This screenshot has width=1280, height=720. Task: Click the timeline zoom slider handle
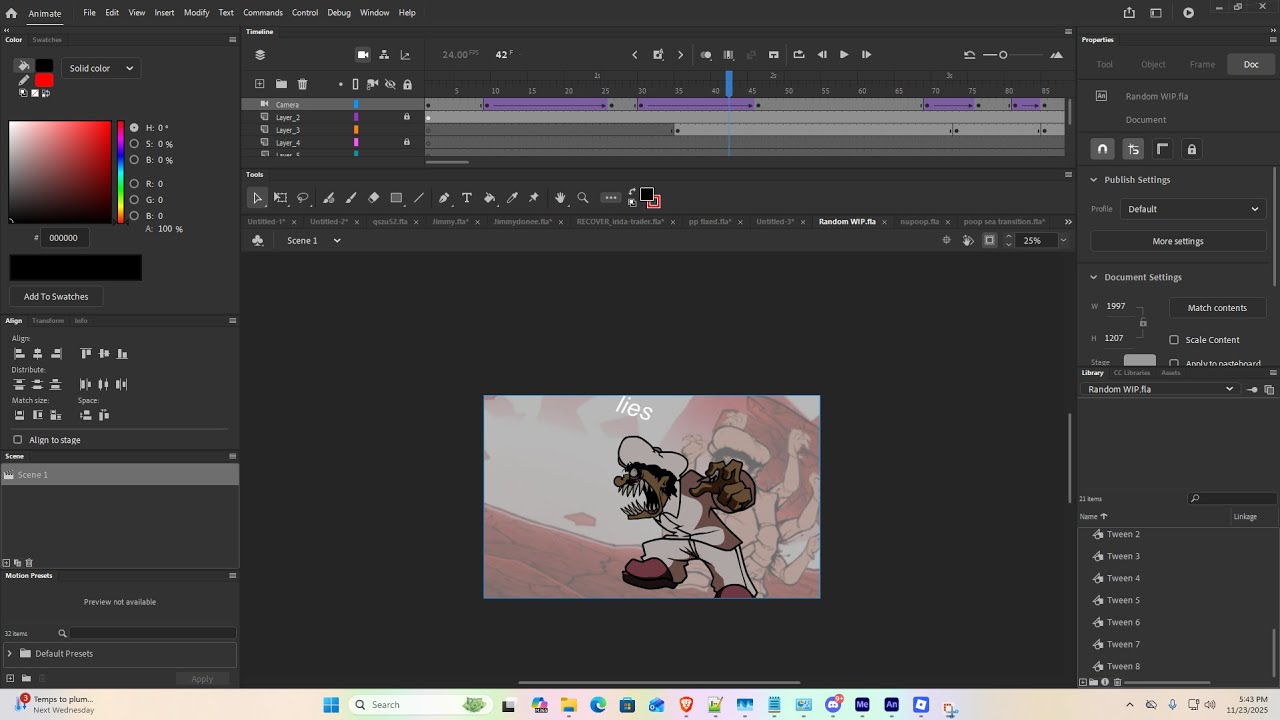(1003, 55)
